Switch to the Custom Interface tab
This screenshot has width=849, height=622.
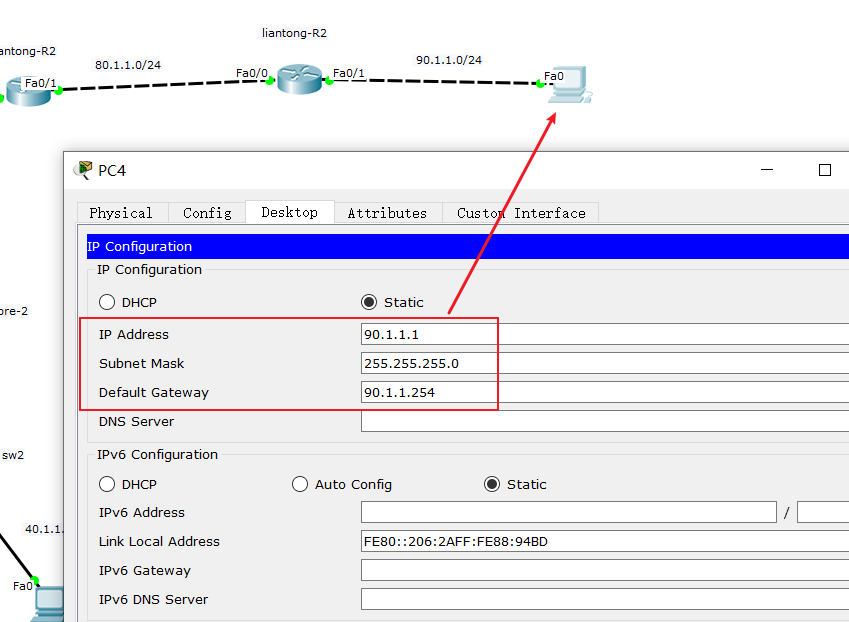(x=521, y=213)
